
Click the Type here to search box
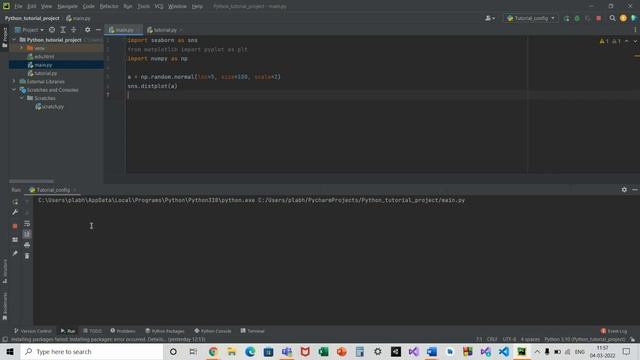pyautogui.click(x=91, y=351)
